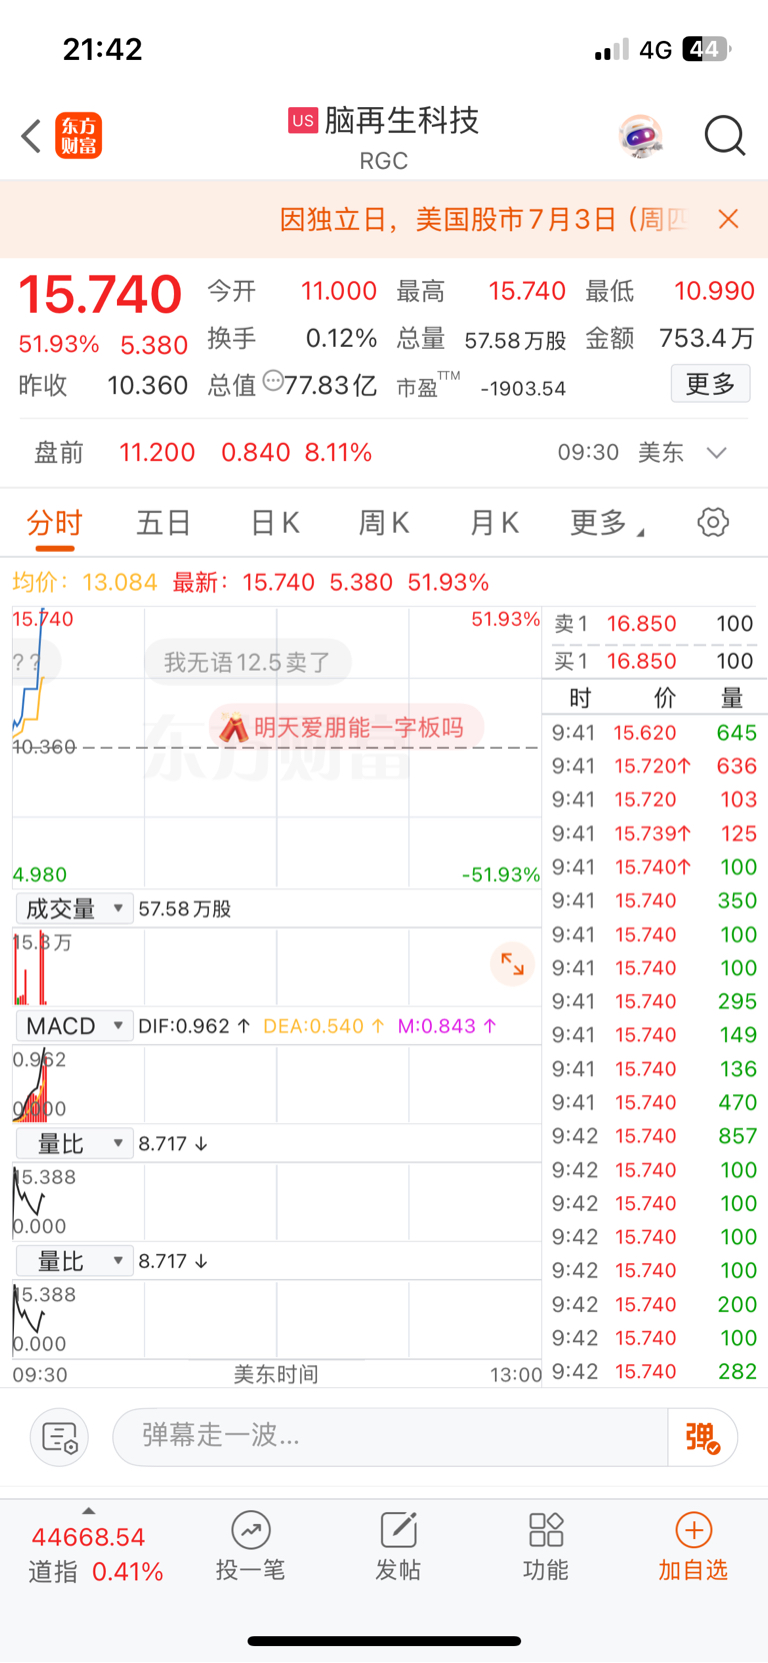
Task: Tap the trade row with volume 636
Action: pos(654,766)
